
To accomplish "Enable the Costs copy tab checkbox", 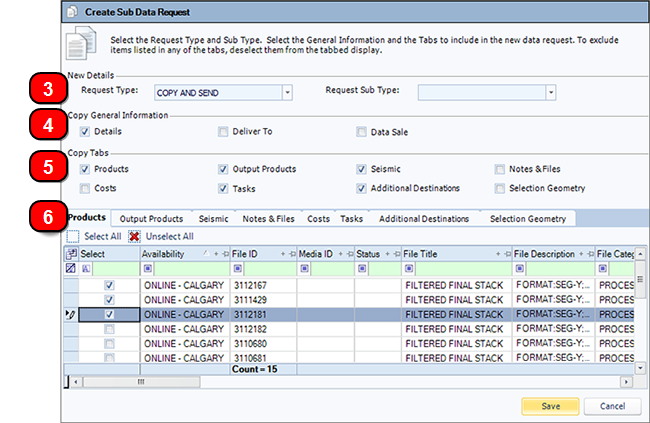I will tap(85, 189).
